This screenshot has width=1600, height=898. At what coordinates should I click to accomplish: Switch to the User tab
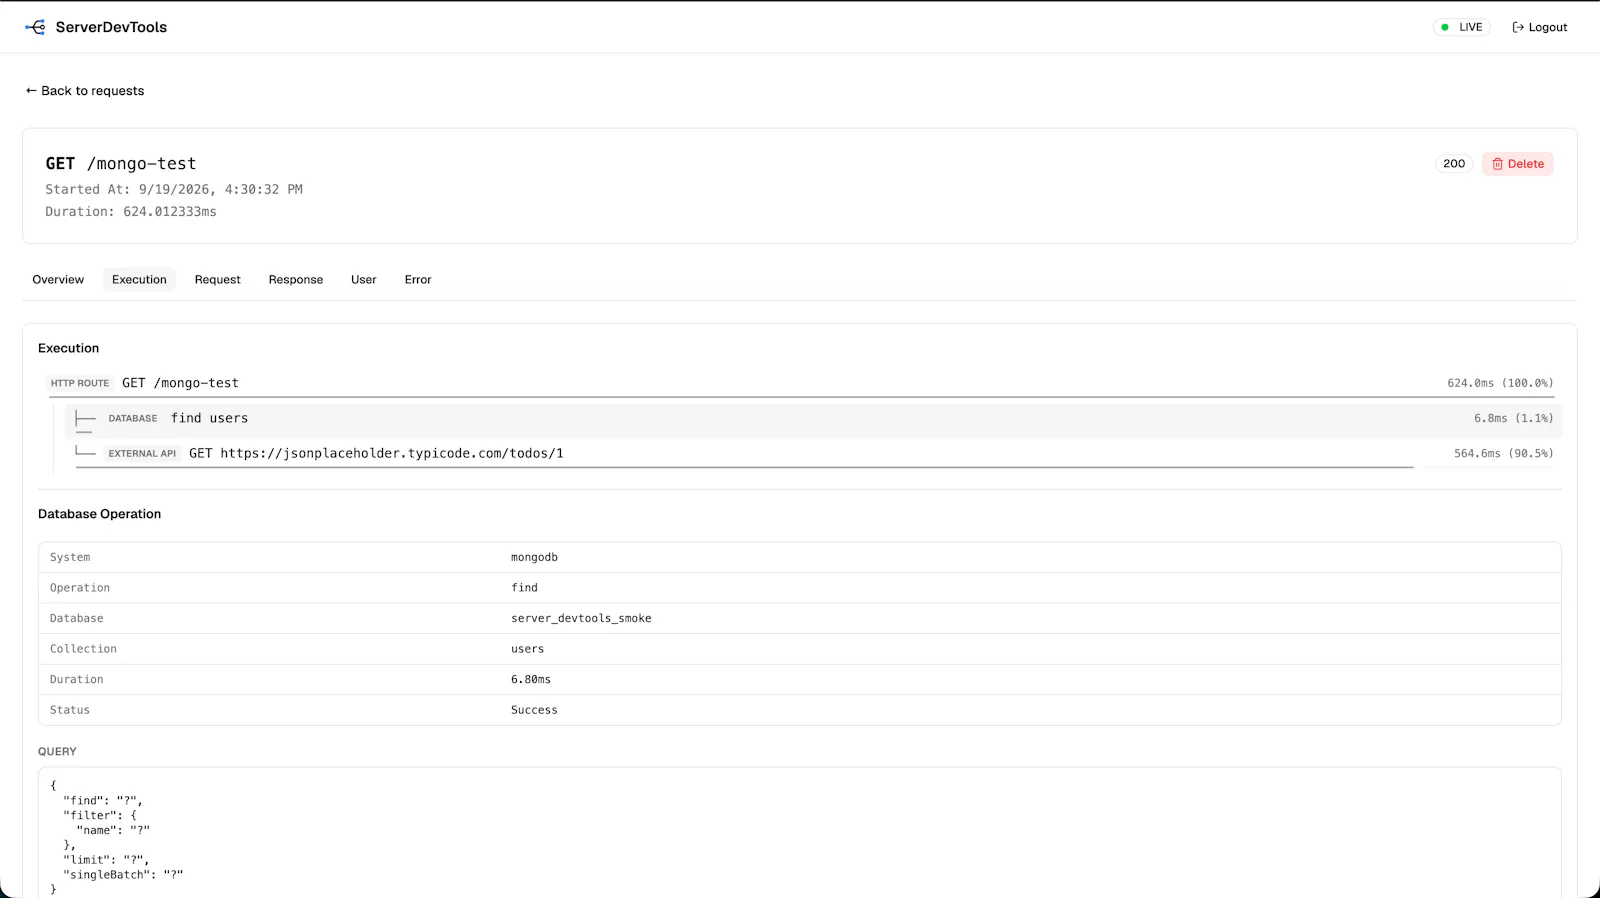364,280
